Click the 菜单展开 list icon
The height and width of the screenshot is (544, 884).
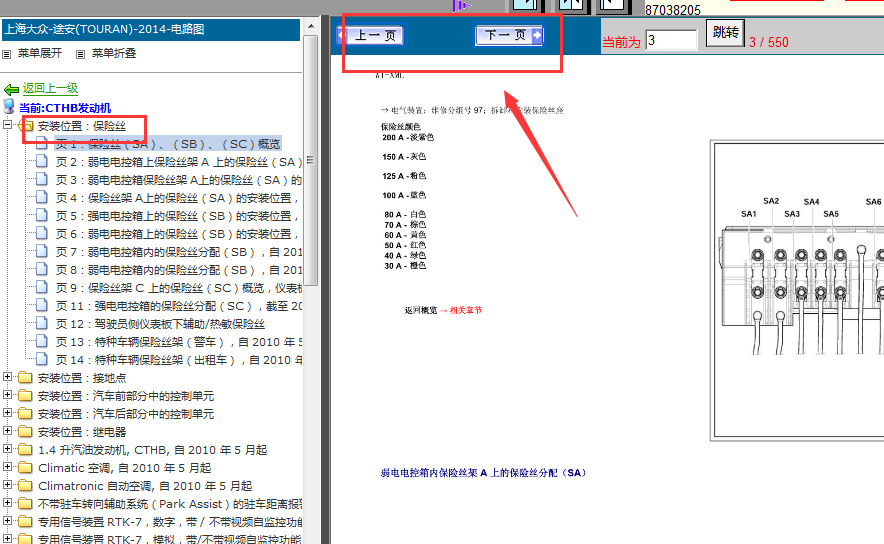pyautogui.click(x=7, y=54)
